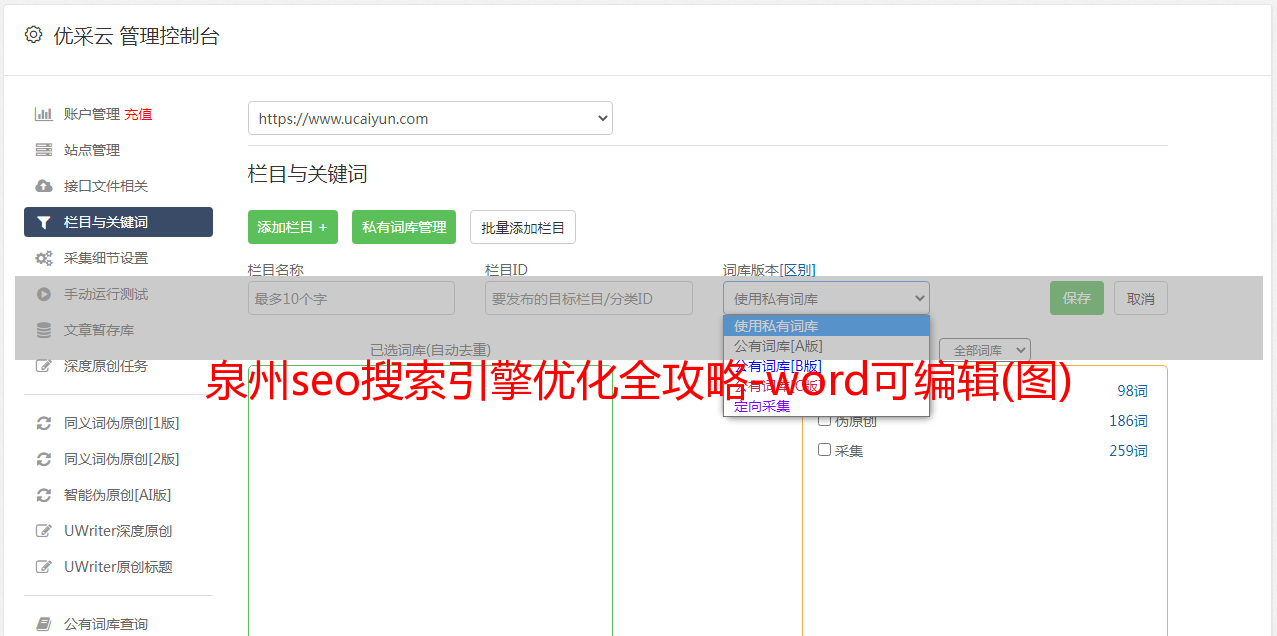The height and width of the screenshot is (636, 1277).
Task: Click the 栏目与关键词 page heading
Action: (x=308, y=174)
